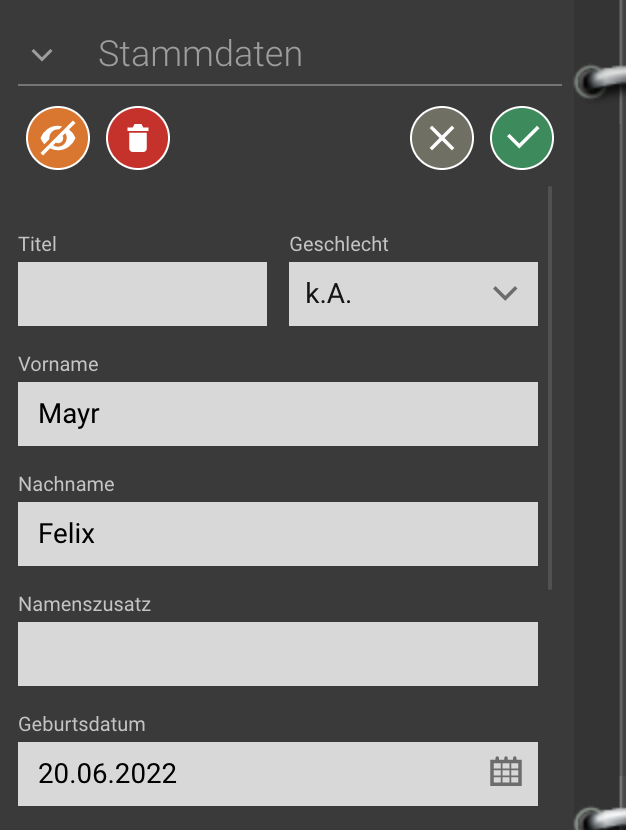Collapse the Stammdaten section via the chevron
This screenshot has height=830, width=626.
41,55
